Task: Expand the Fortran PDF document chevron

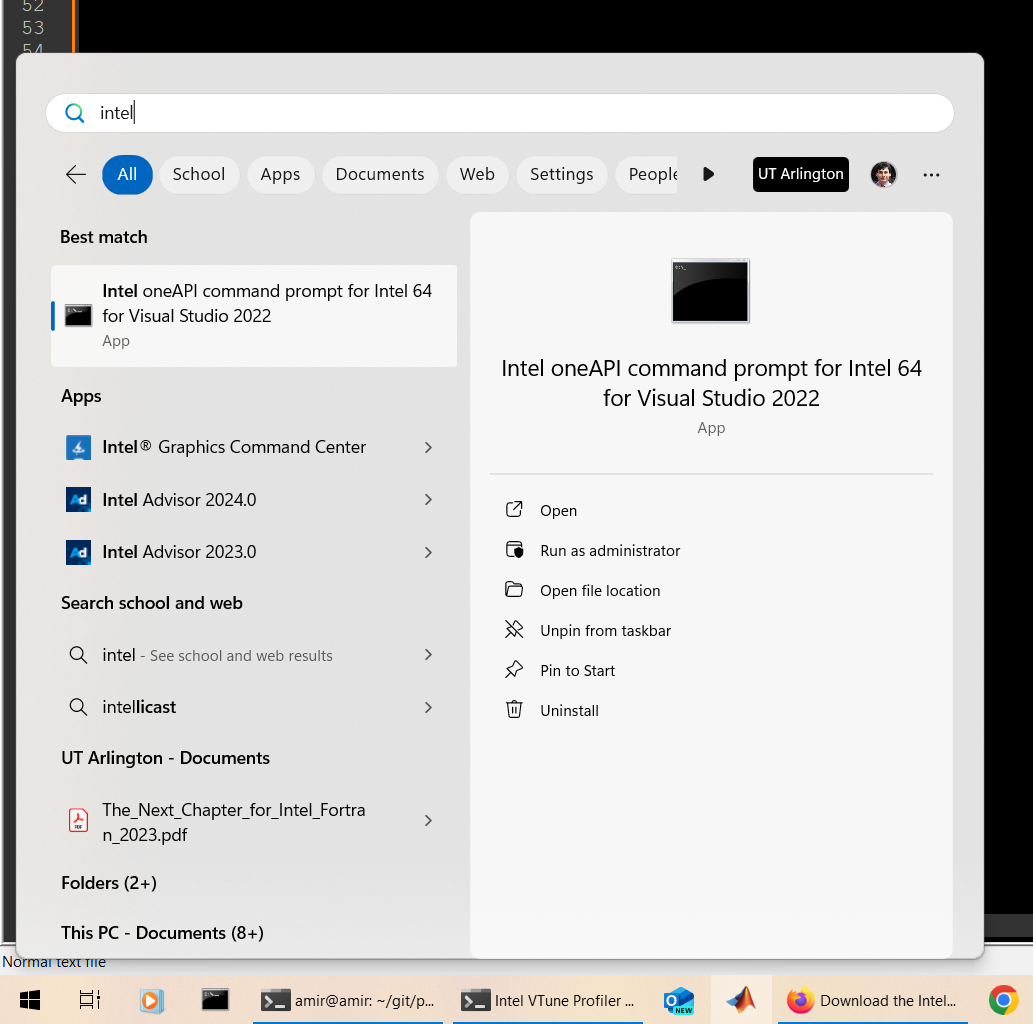Action: click(x=428, y=820)
